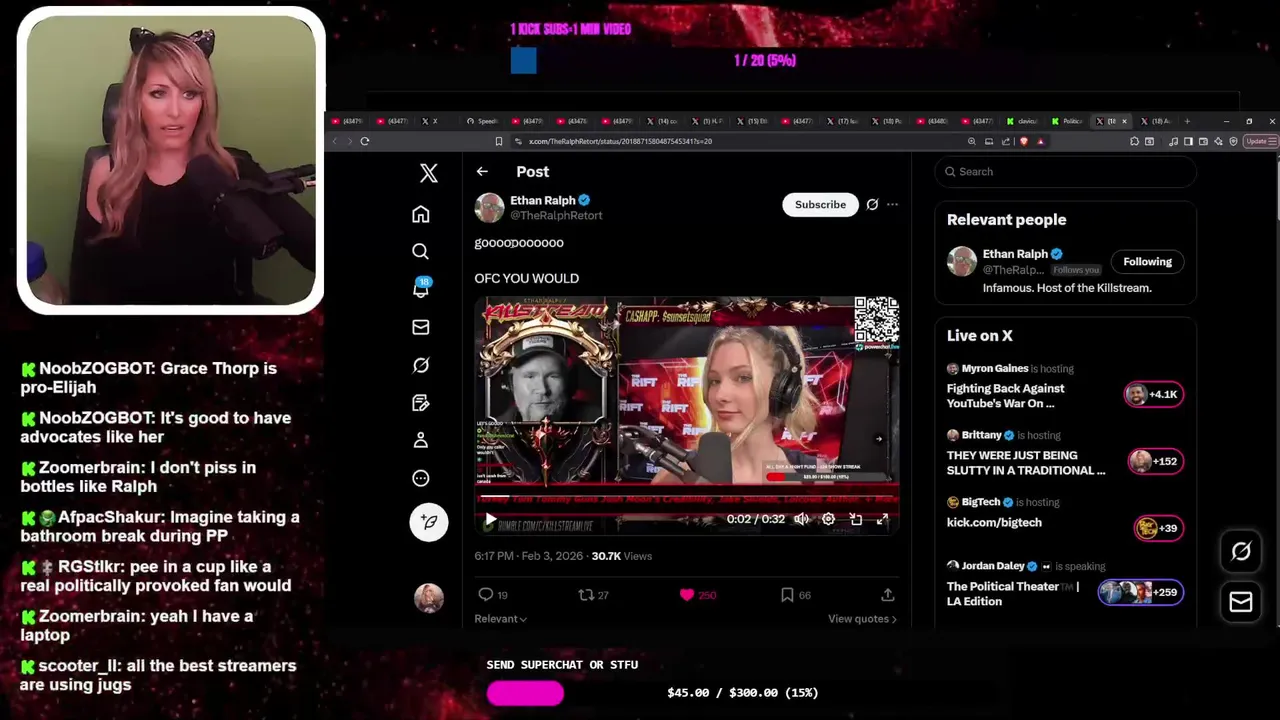Open the Profile person icon
Image resolution: width=1280 pixels, height=720 pixels.
pyautogui.click(x=421, y=440)
